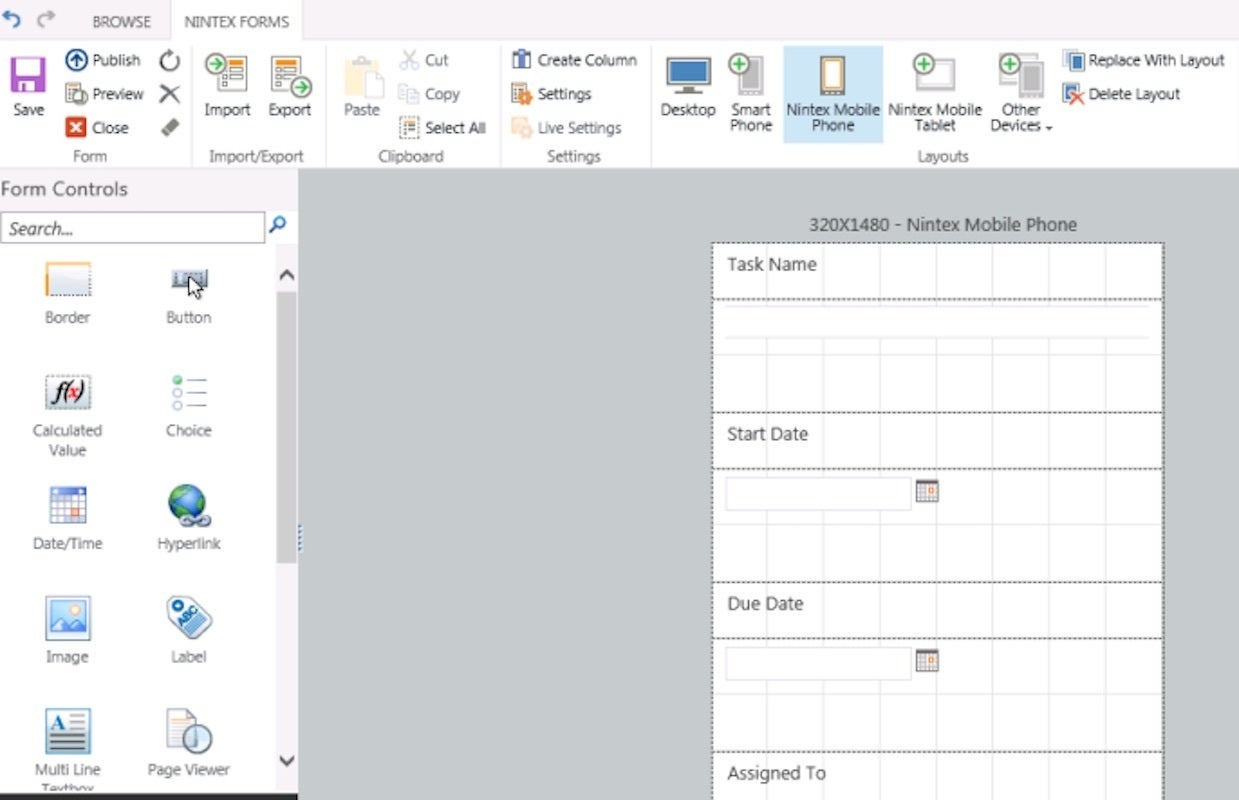Import a form file
This screenshot has height=800, width=1239.
(x=227, y=88)
